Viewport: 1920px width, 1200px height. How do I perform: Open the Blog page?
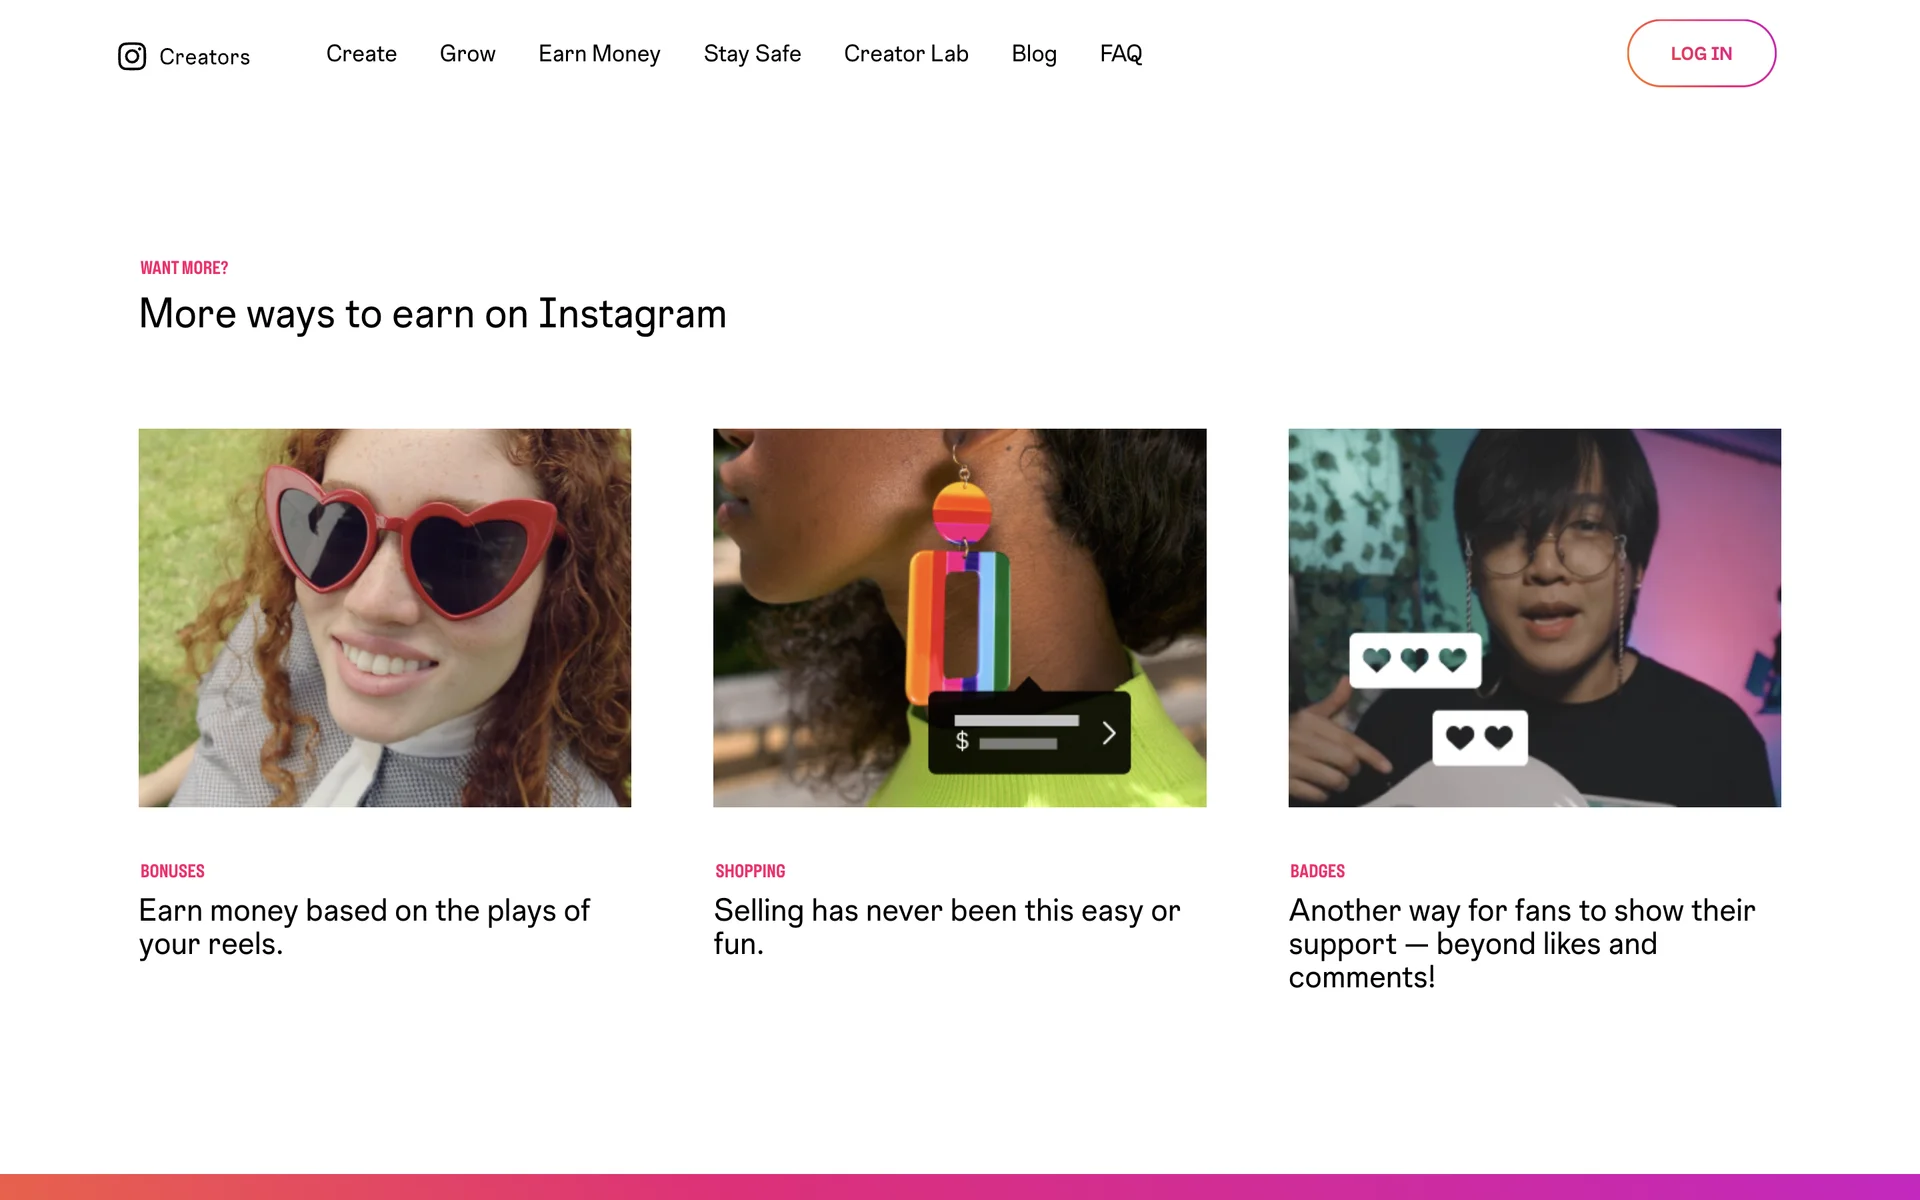tap(1034, 54)
